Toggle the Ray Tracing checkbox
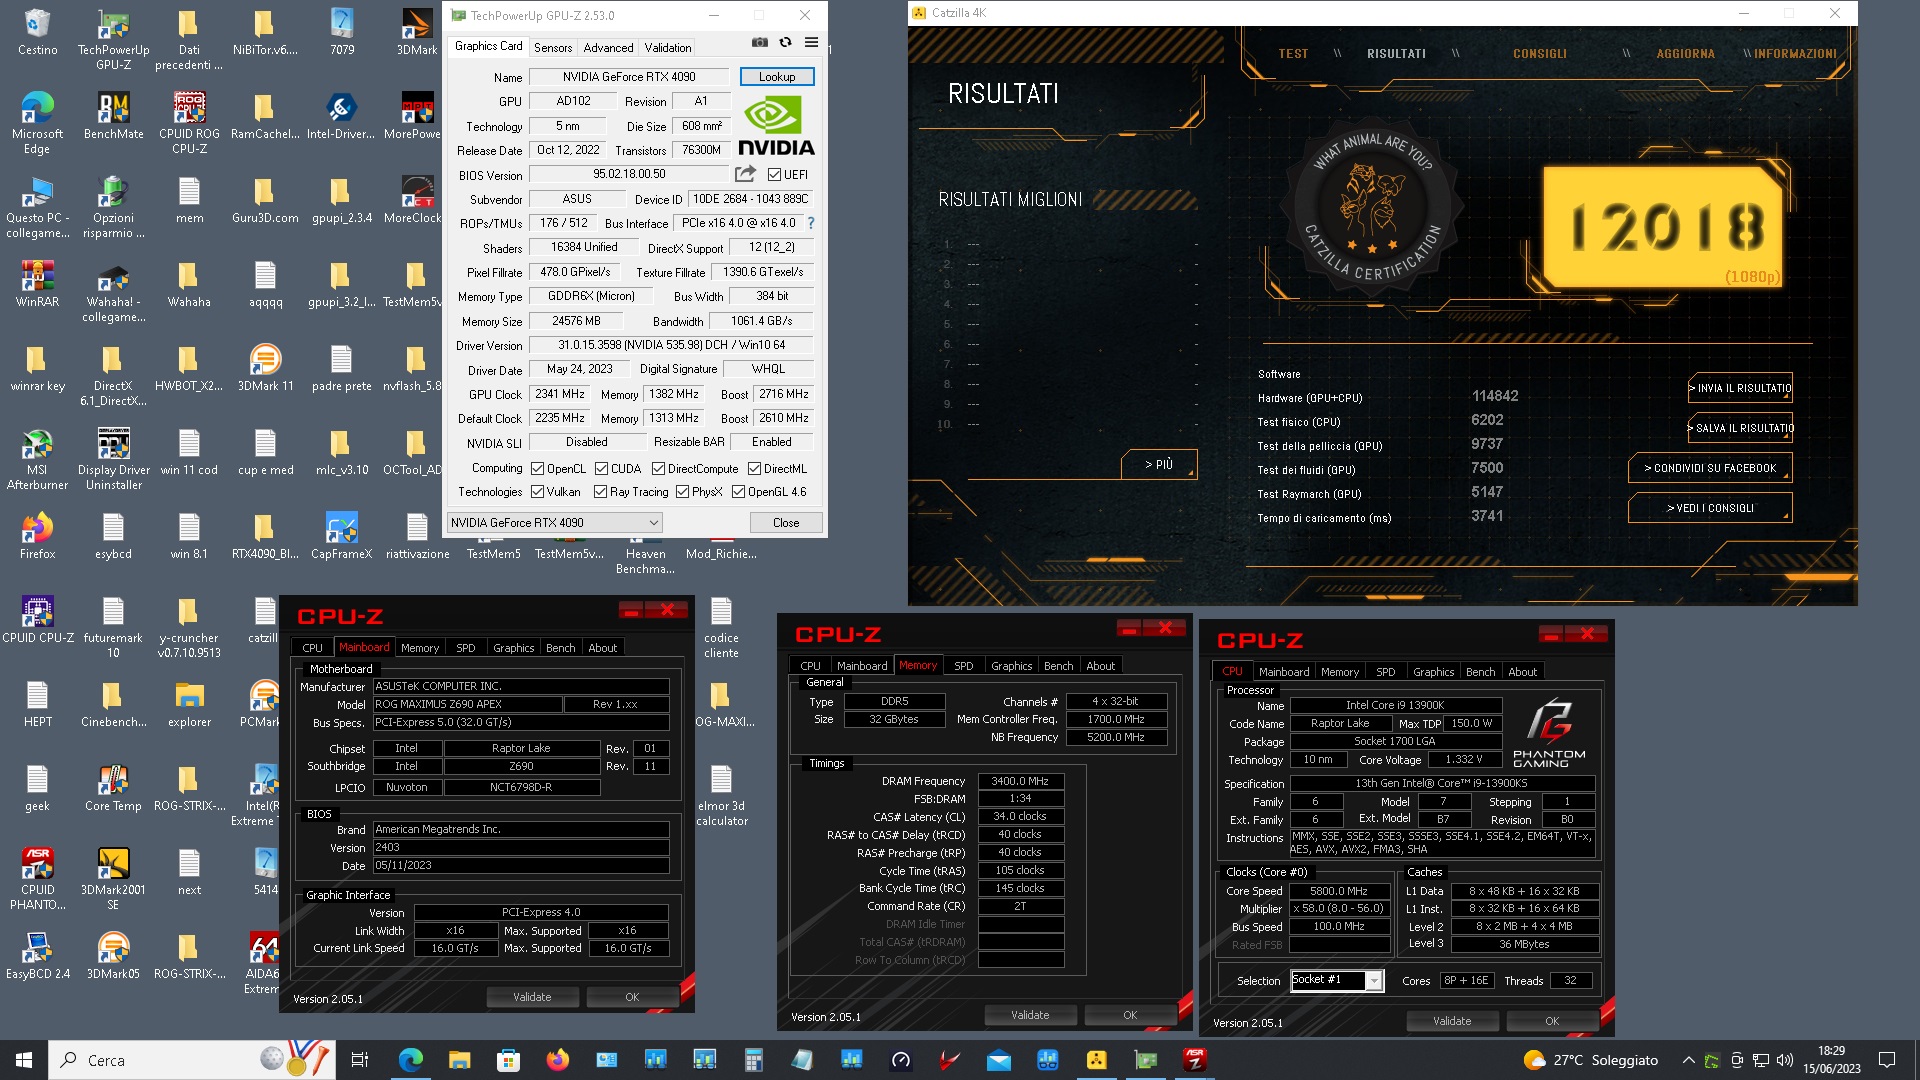 (600, 491)
